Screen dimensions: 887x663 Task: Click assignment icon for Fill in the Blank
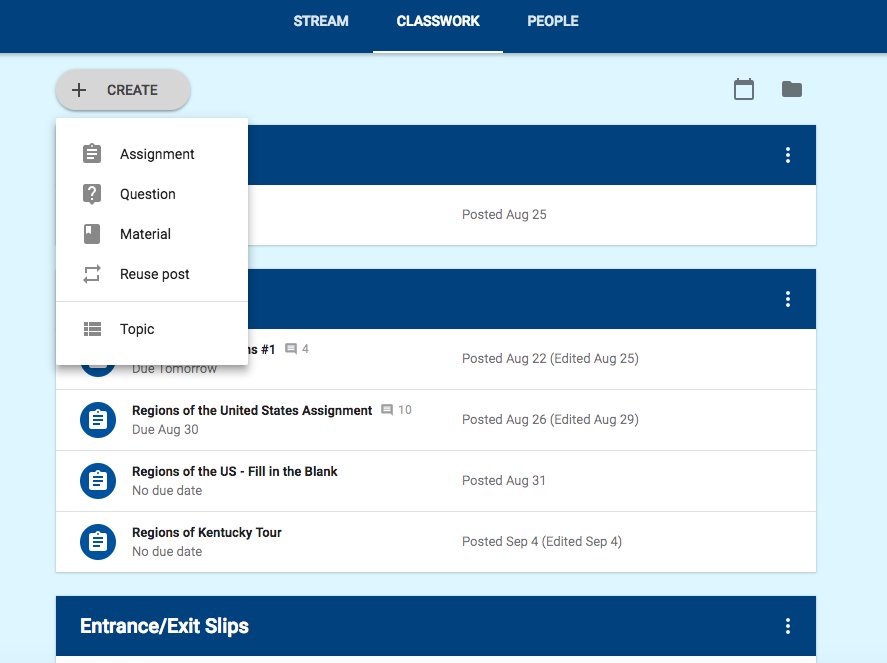click(x=98, y=481)
